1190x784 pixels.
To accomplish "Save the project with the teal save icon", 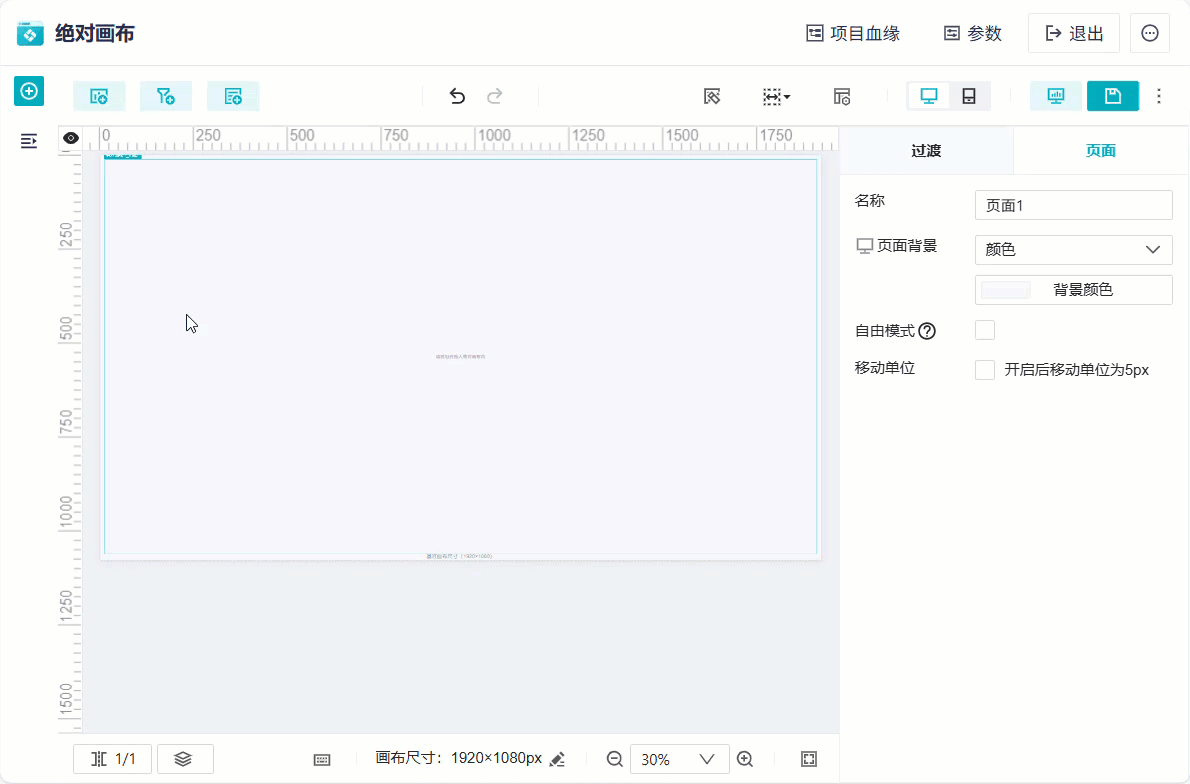I will pyautogui.click(x=1113, y=96).
